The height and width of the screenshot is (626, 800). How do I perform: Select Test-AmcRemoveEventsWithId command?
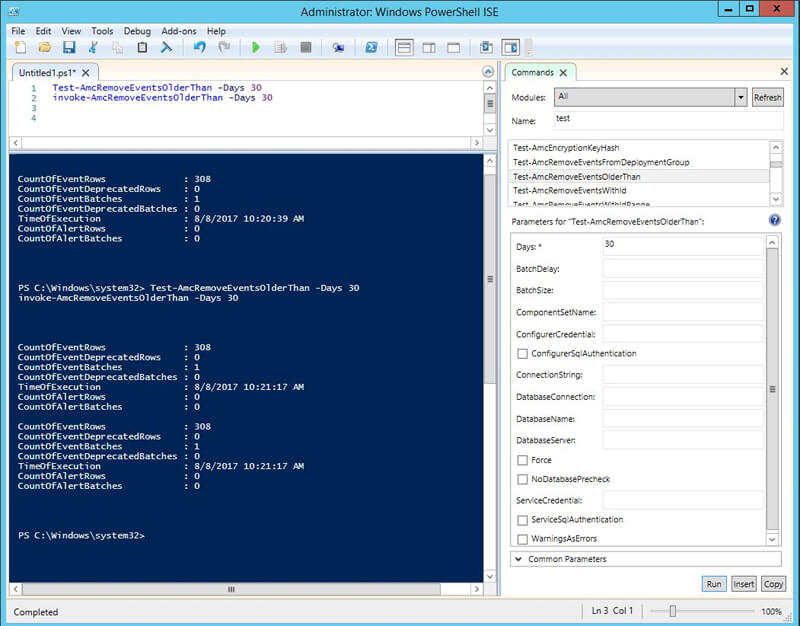coord(639,190)
